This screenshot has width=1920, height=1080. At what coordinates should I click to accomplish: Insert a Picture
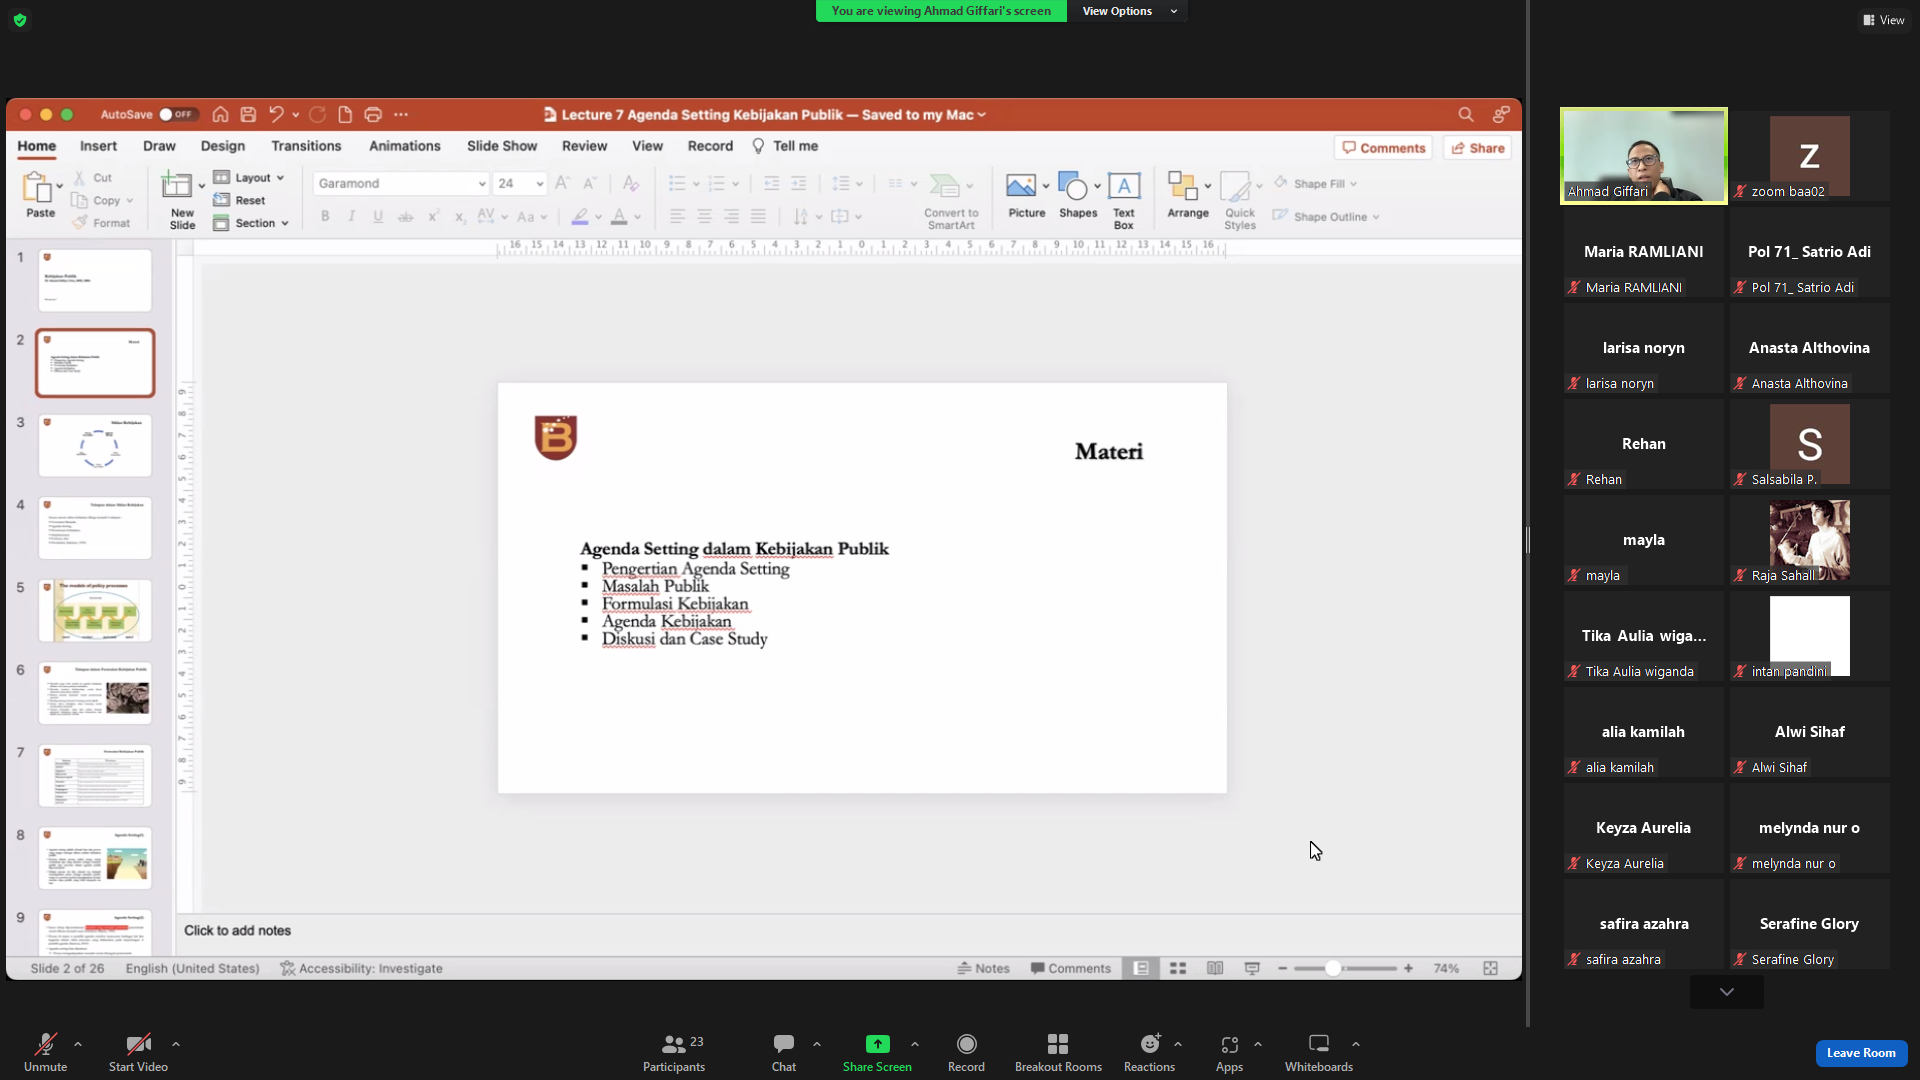1026,196
